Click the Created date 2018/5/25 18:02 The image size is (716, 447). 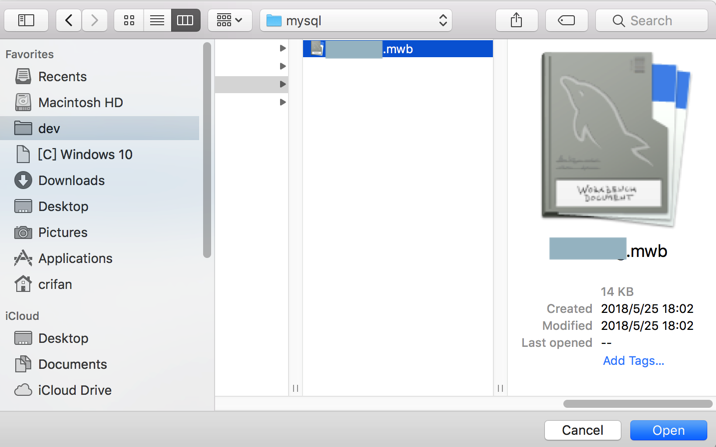[647, 309]
